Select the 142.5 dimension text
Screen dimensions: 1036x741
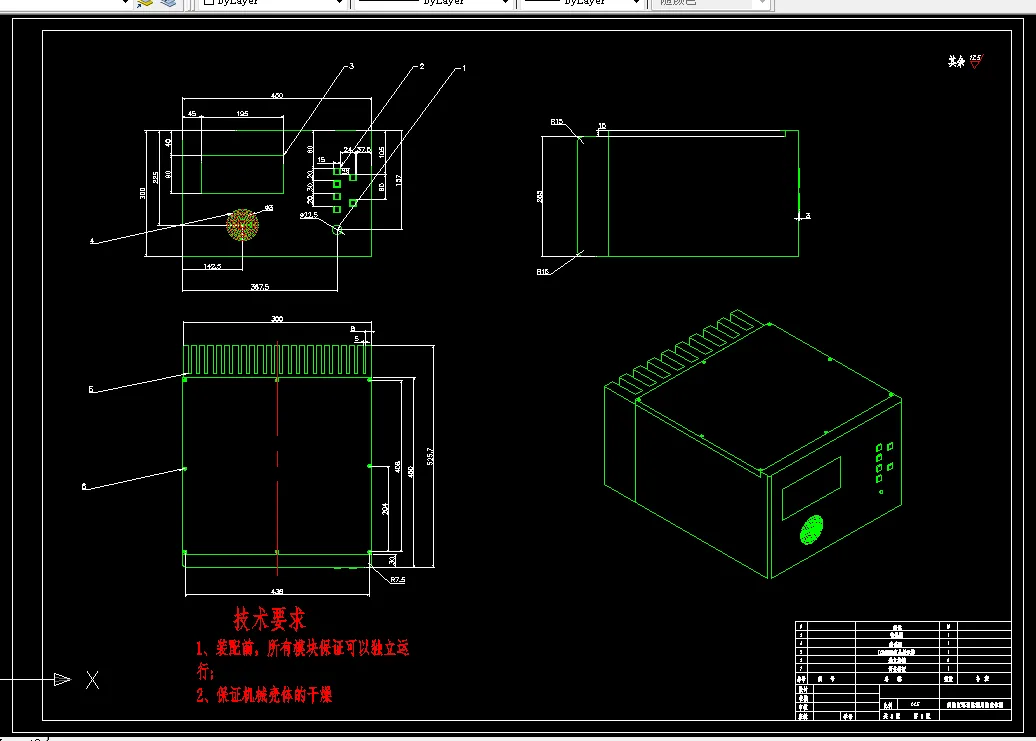tap(212, 266)
